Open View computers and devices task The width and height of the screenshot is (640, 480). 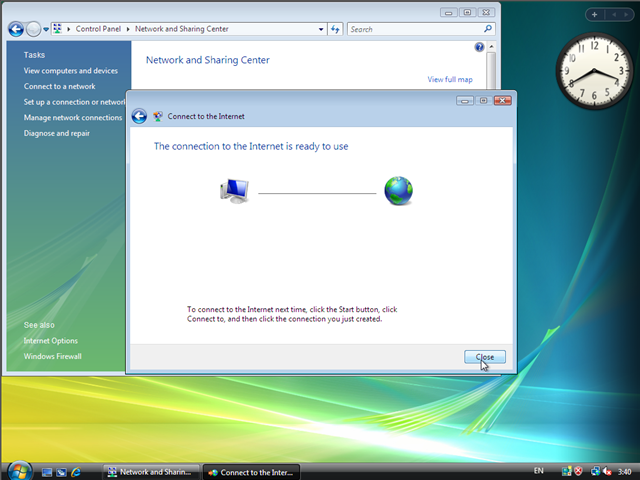(x=71, y=71)
